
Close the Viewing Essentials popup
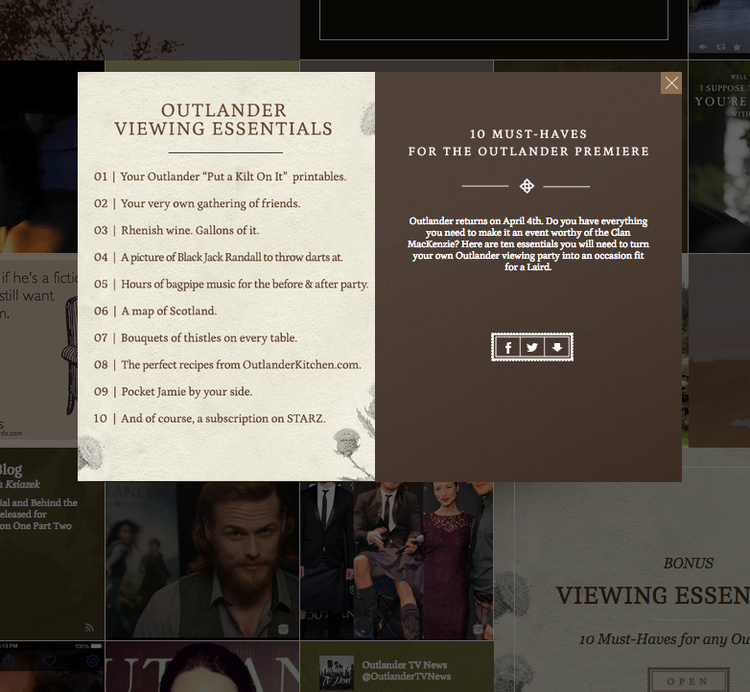[x=671, y=83]
